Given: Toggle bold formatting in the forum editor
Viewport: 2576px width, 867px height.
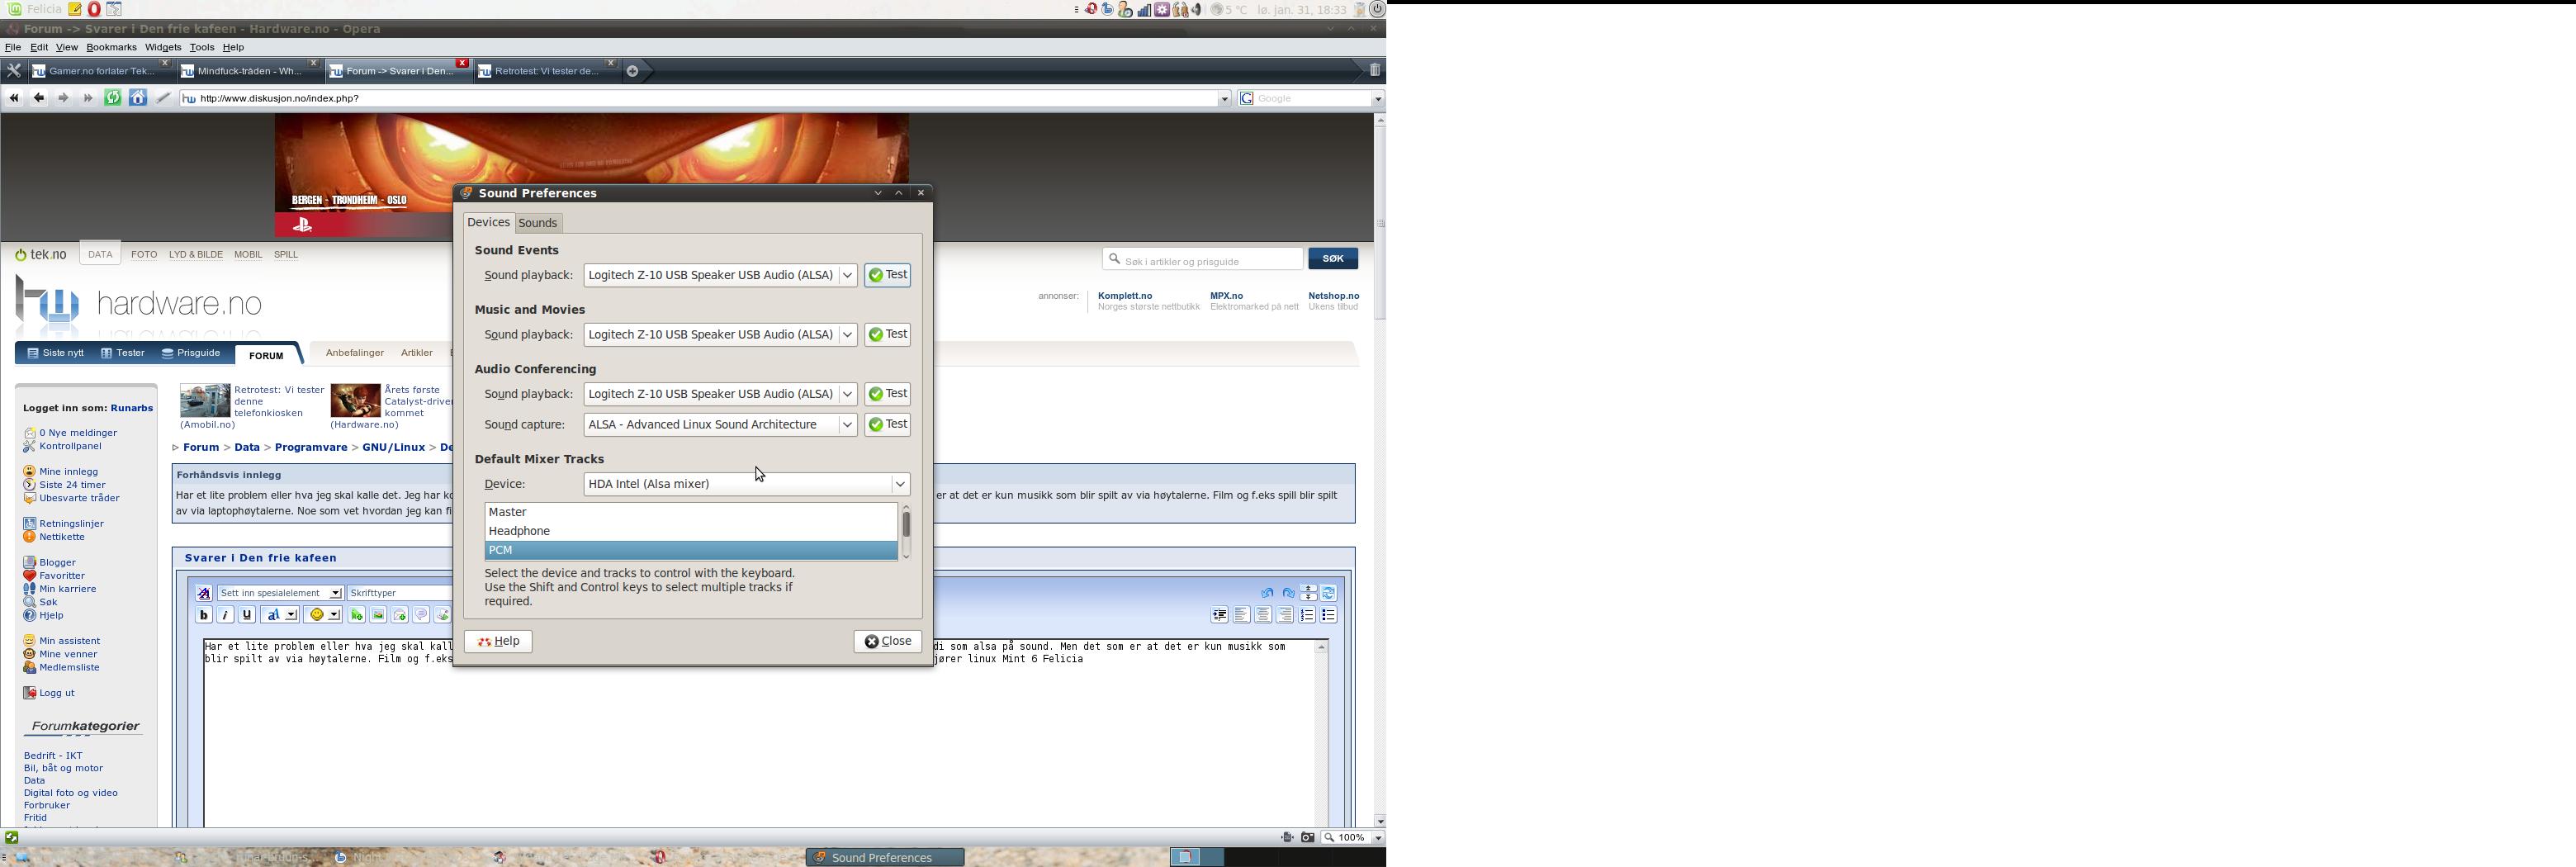Looking at the screenshot, I should point(204,616).
